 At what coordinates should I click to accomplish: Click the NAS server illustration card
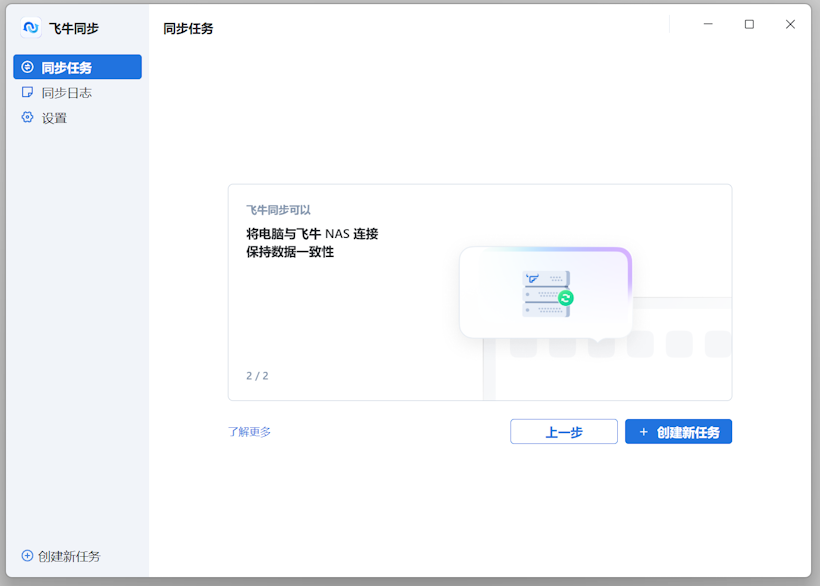pyautogui.click(x=545, y=292)
